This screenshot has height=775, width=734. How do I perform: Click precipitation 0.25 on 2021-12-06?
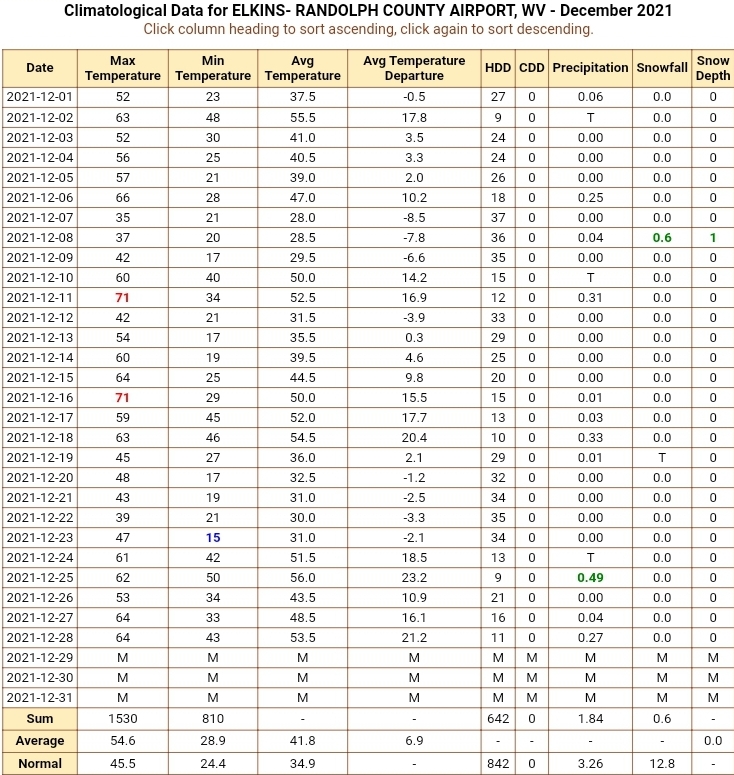[x=590, y=198]
